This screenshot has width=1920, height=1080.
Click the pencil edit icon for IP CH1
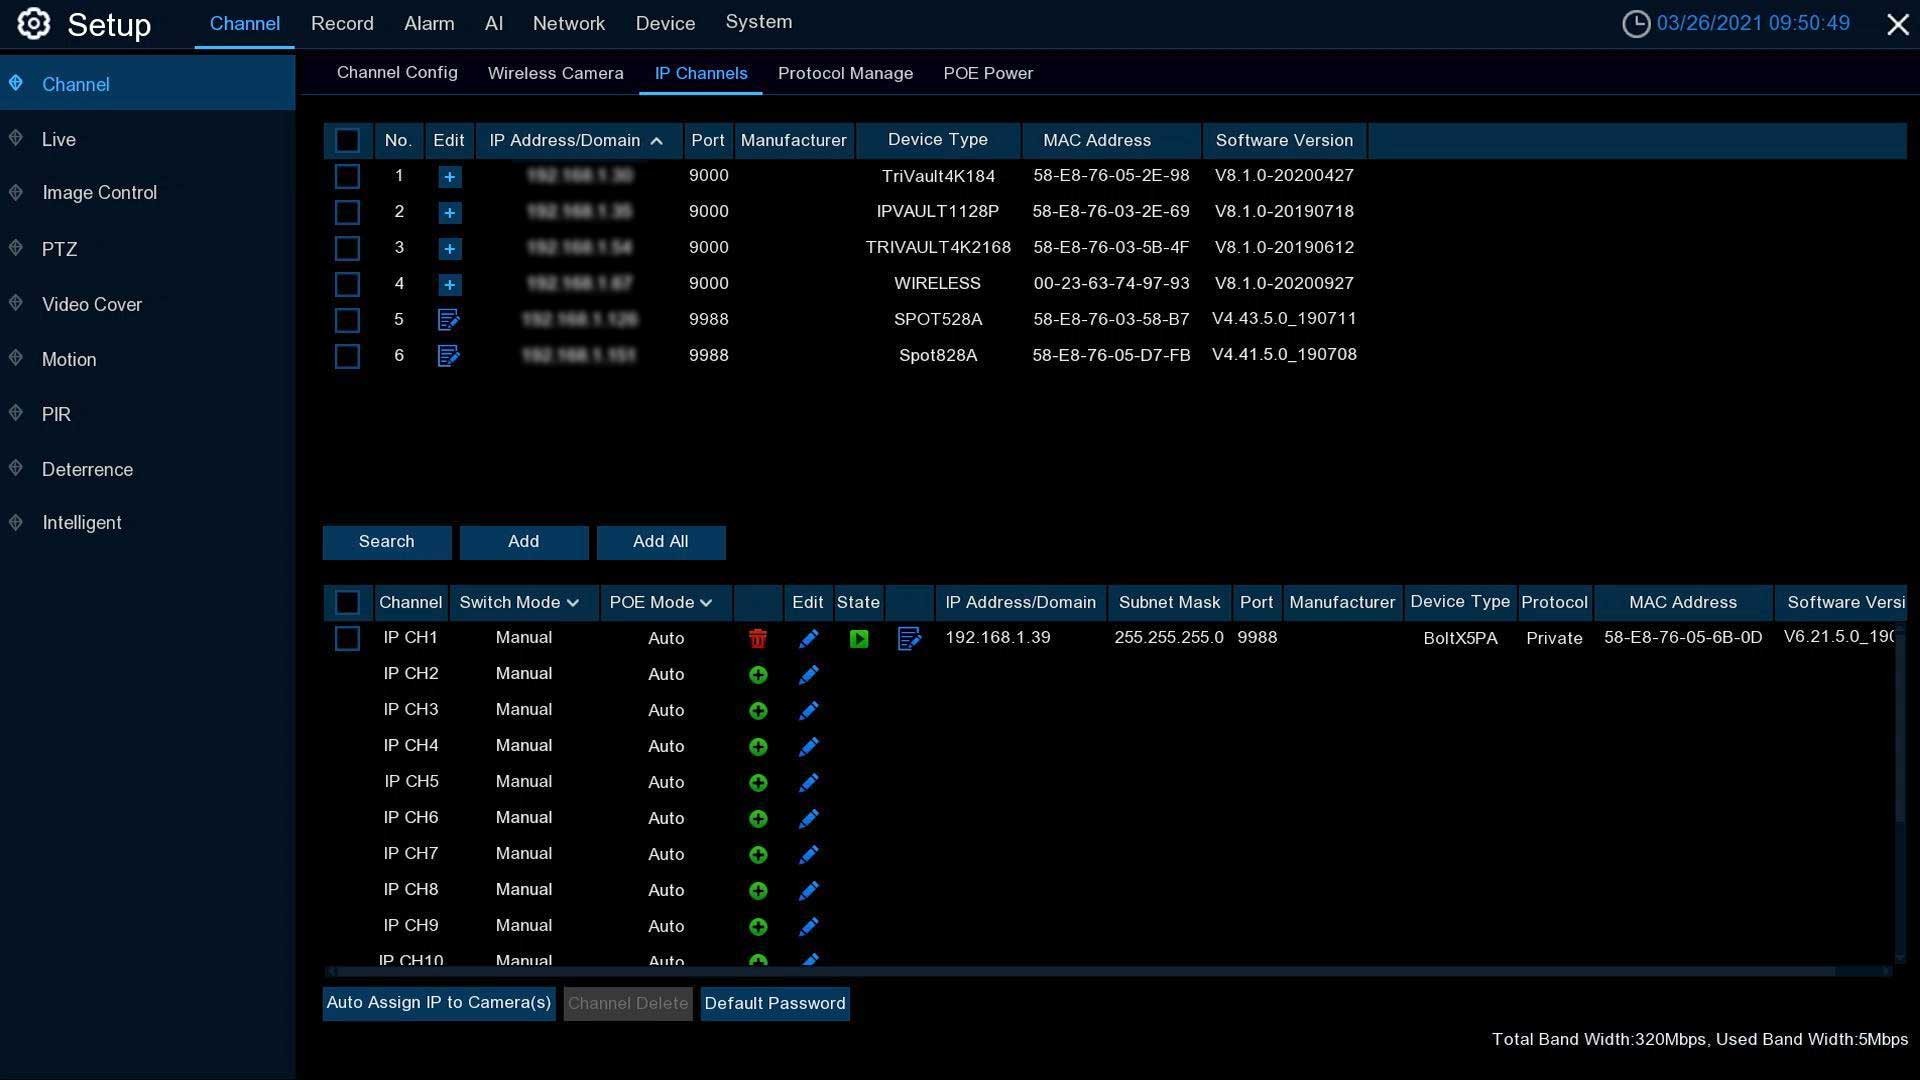click(808, 639)
